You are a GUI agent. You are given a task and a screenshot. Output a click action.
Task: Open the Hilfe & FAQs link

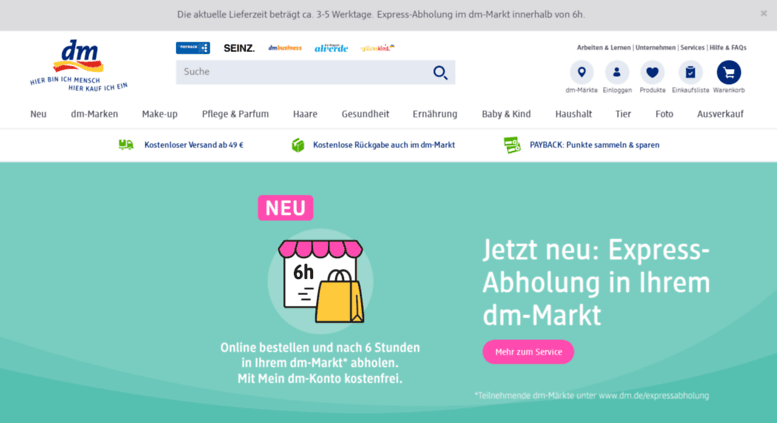tap(728, 48)
